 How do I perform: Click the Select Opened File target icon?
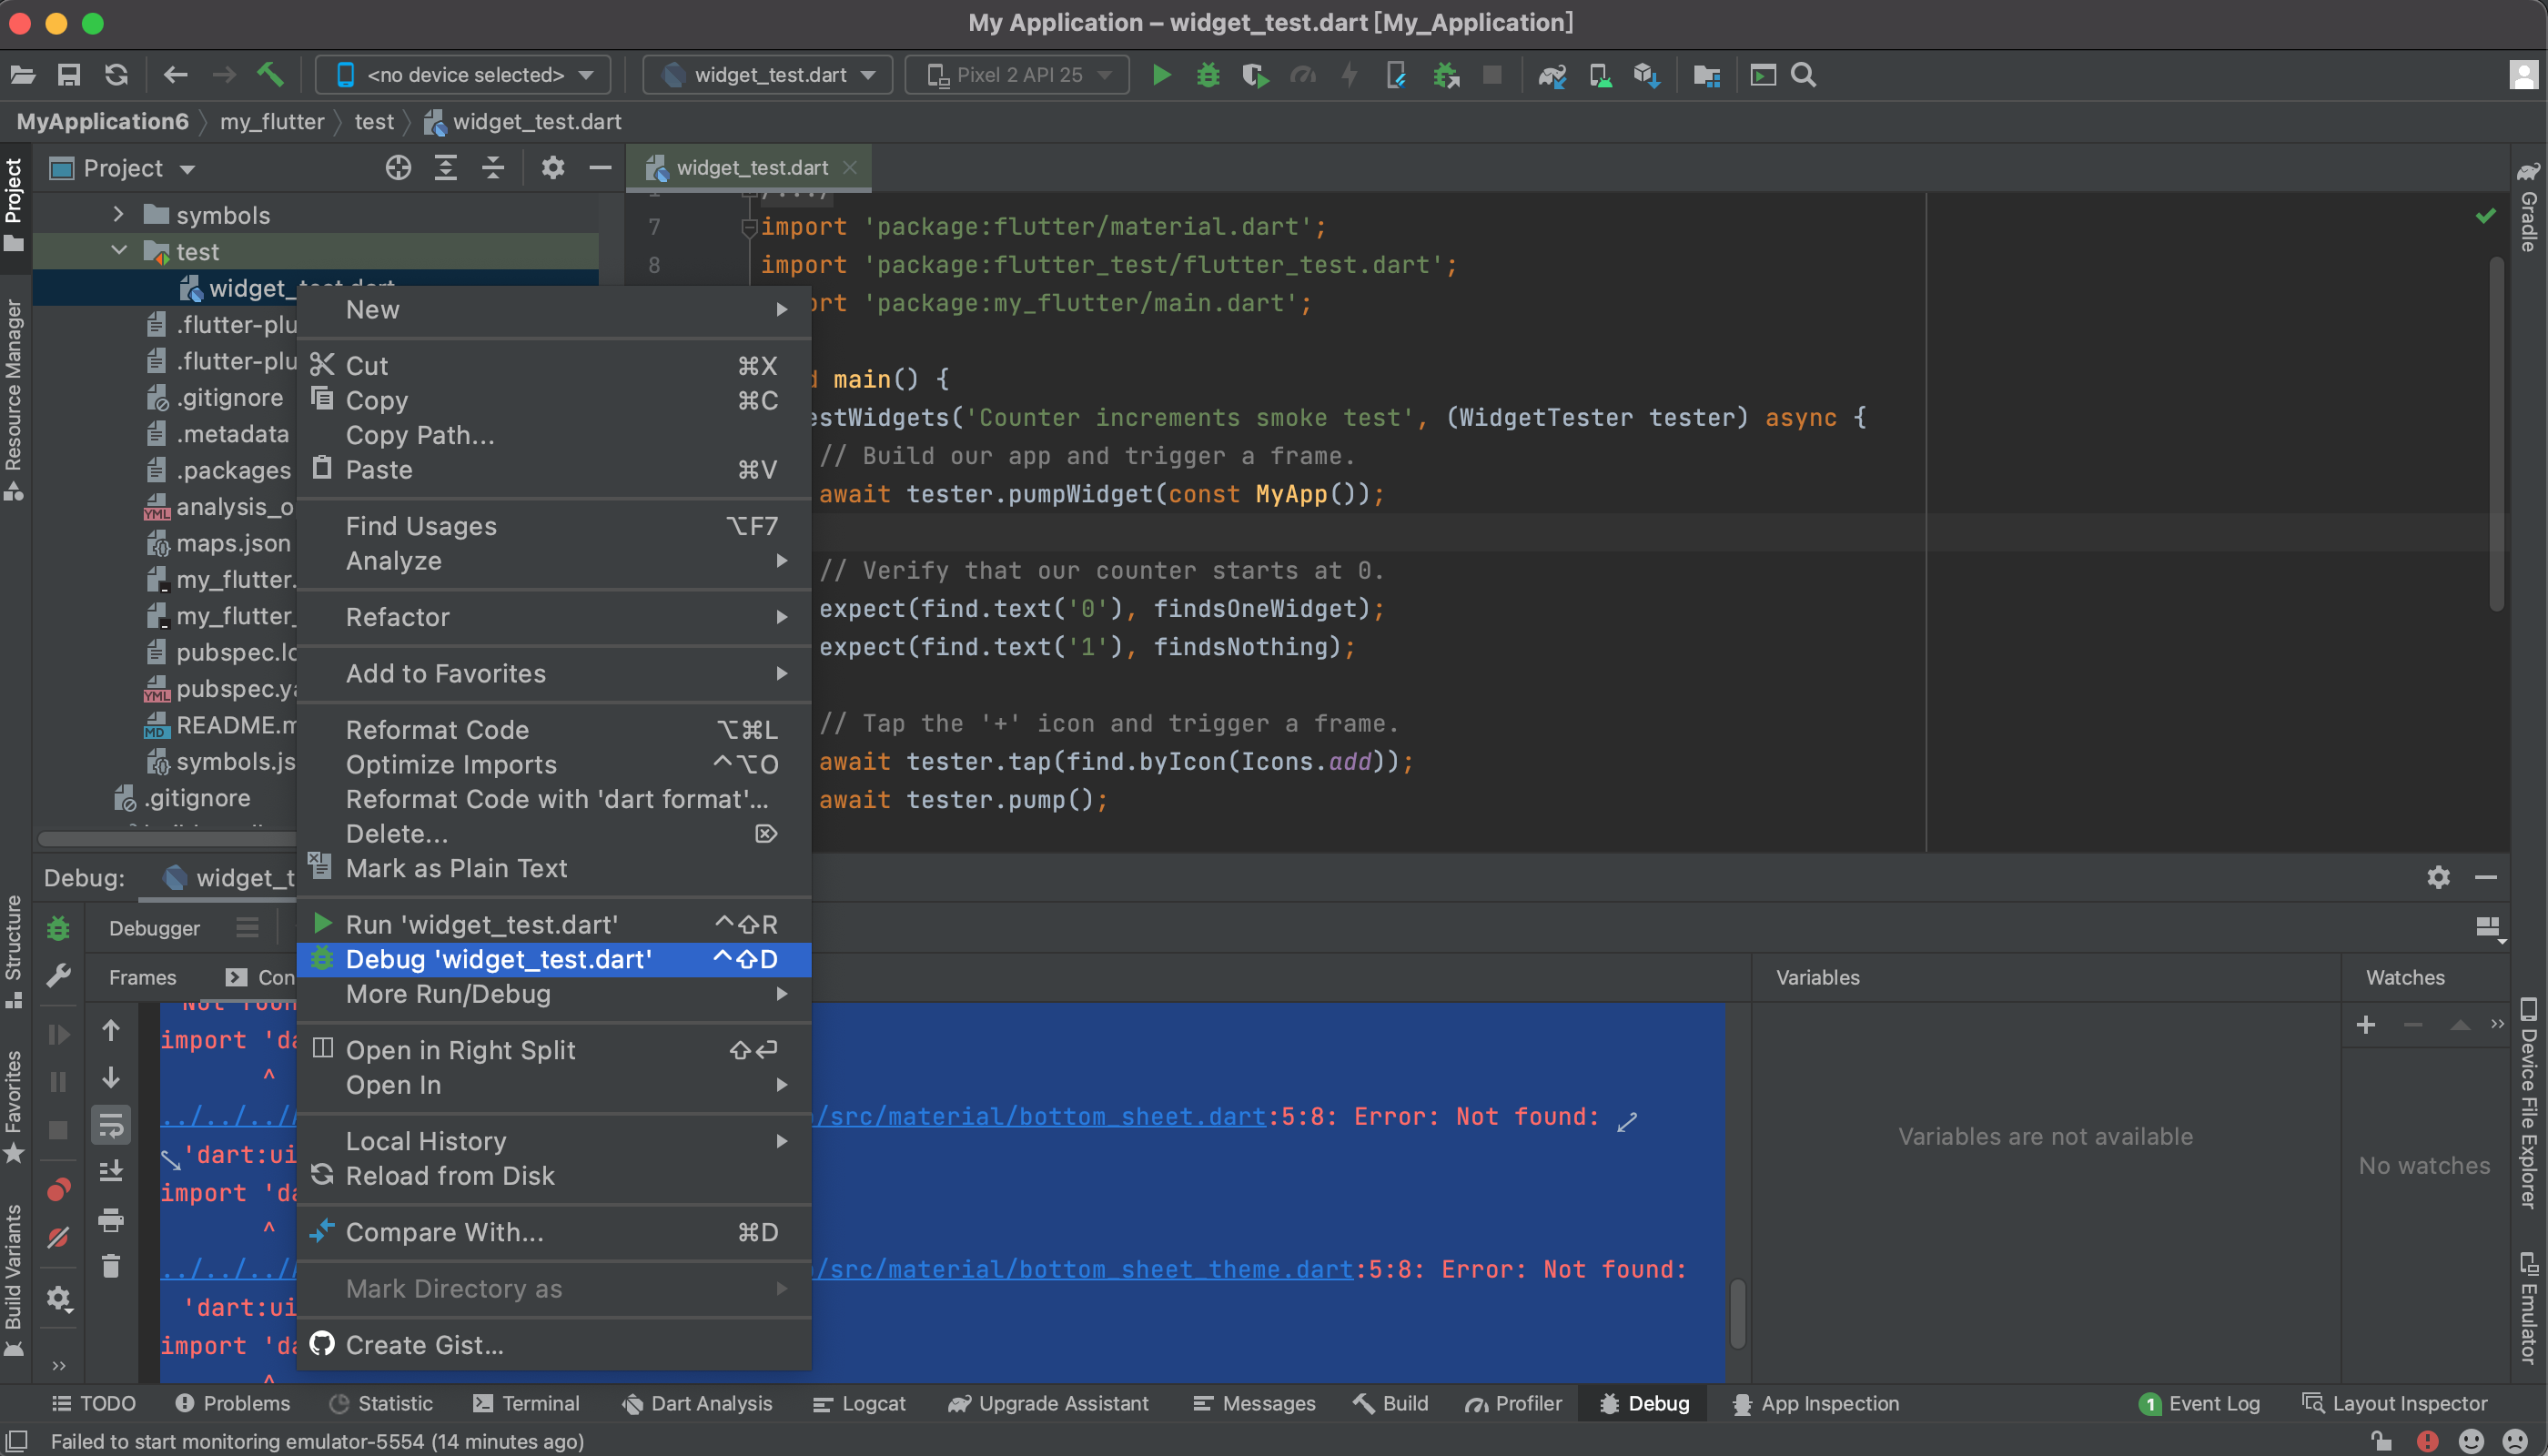pyautogui.click(x=398, y=168)
